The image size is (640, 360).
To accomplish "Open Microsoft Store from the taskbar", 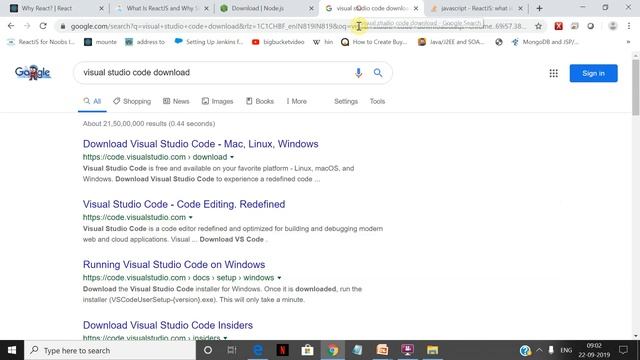I will [307, 350].
